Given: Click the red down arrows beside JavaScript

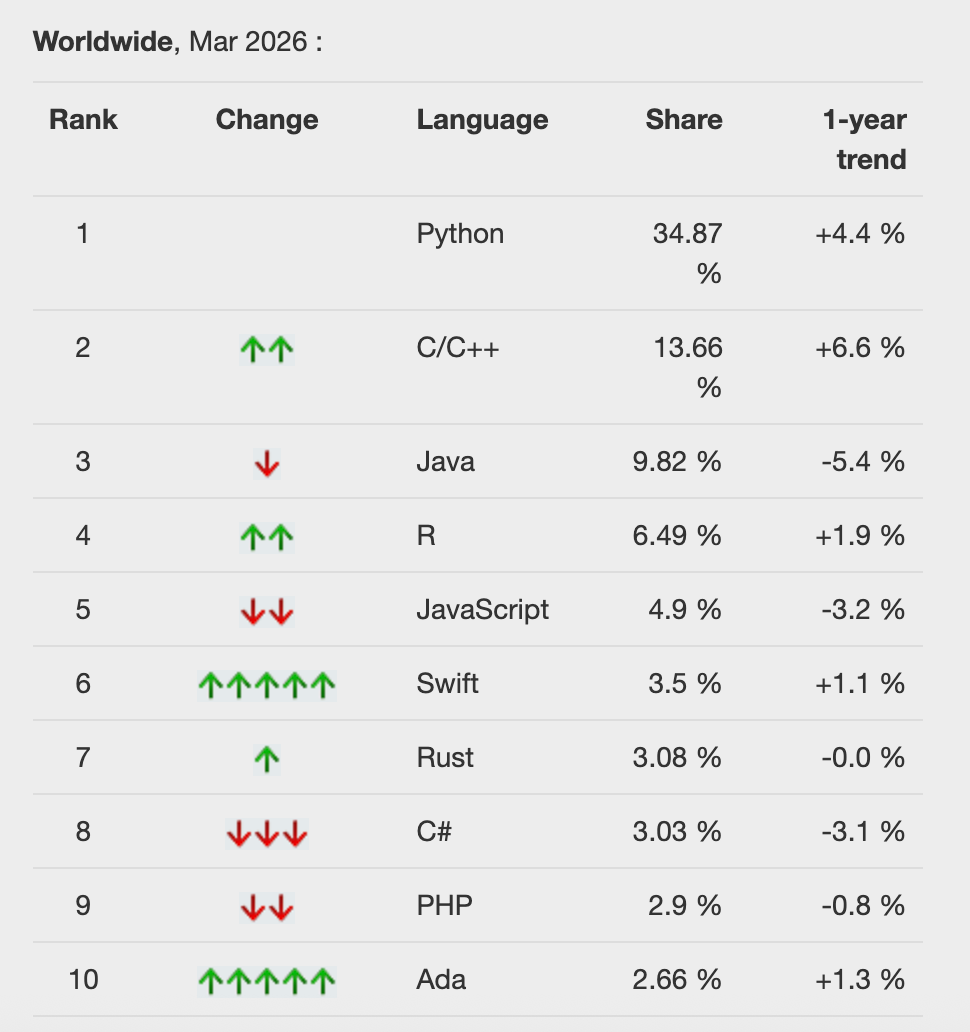Looking at the screenshot, I should [267, 610].
